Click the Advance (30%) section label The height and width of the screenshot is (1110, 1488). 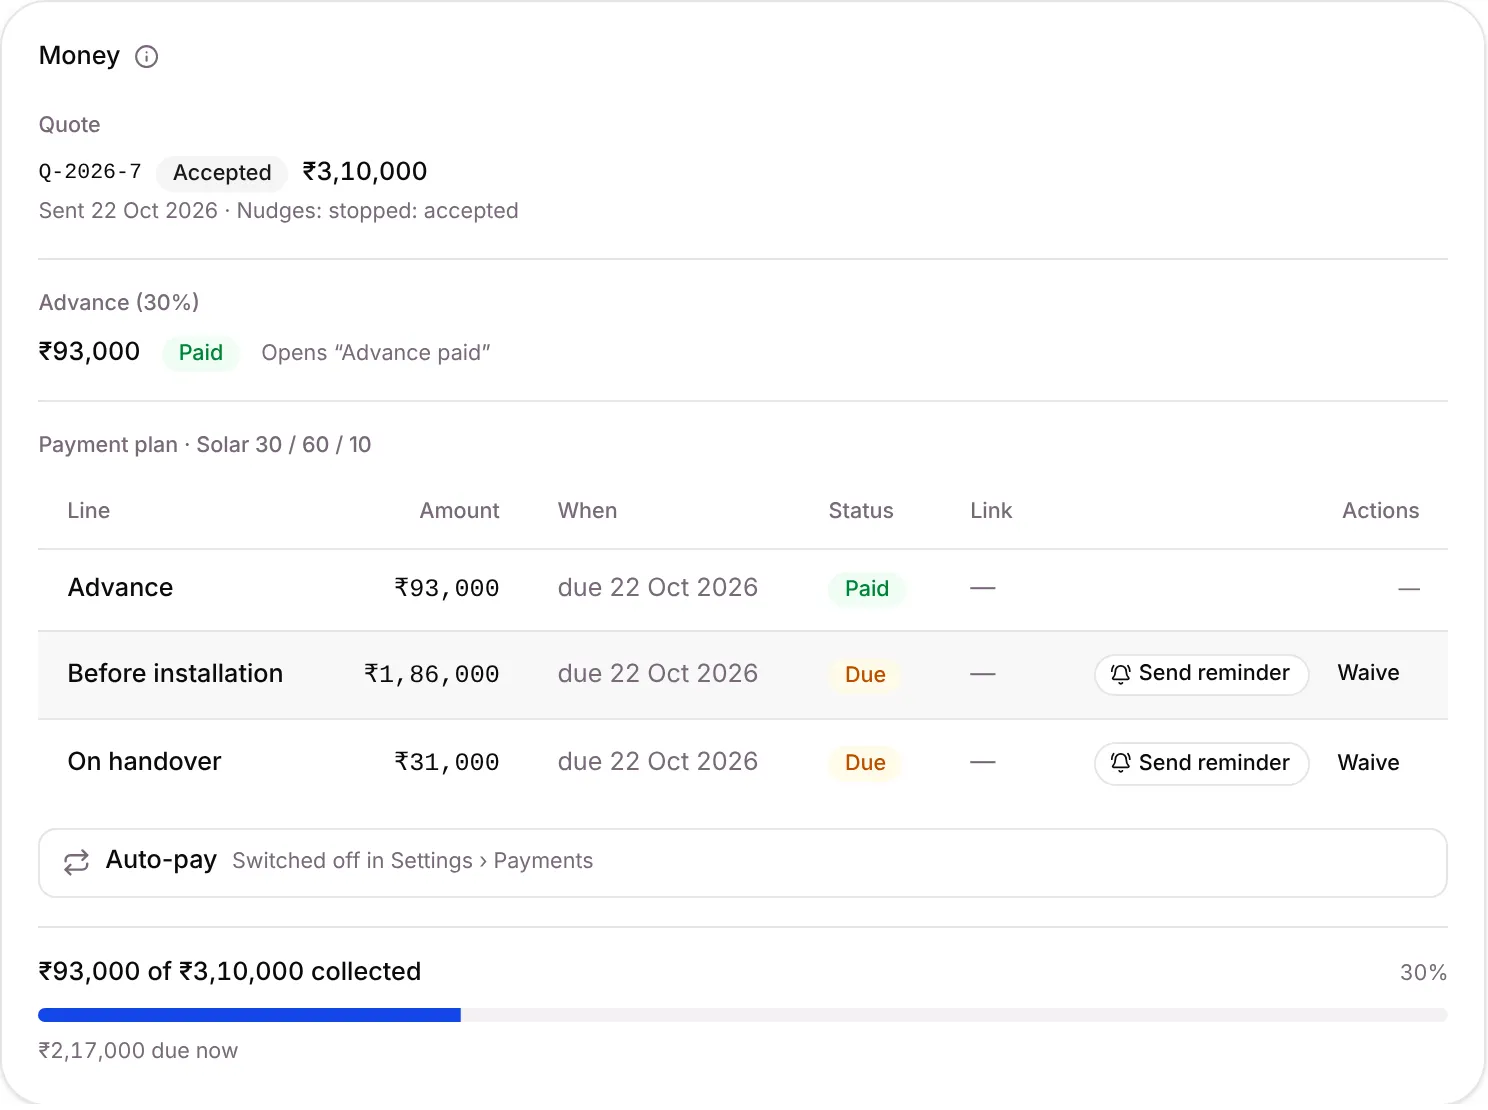119,303
